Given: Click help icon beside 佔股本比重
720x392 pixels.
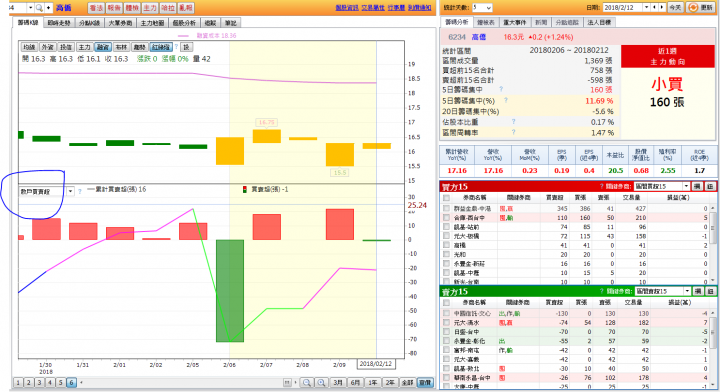Looking at the screenshot, I should [513, 122].
